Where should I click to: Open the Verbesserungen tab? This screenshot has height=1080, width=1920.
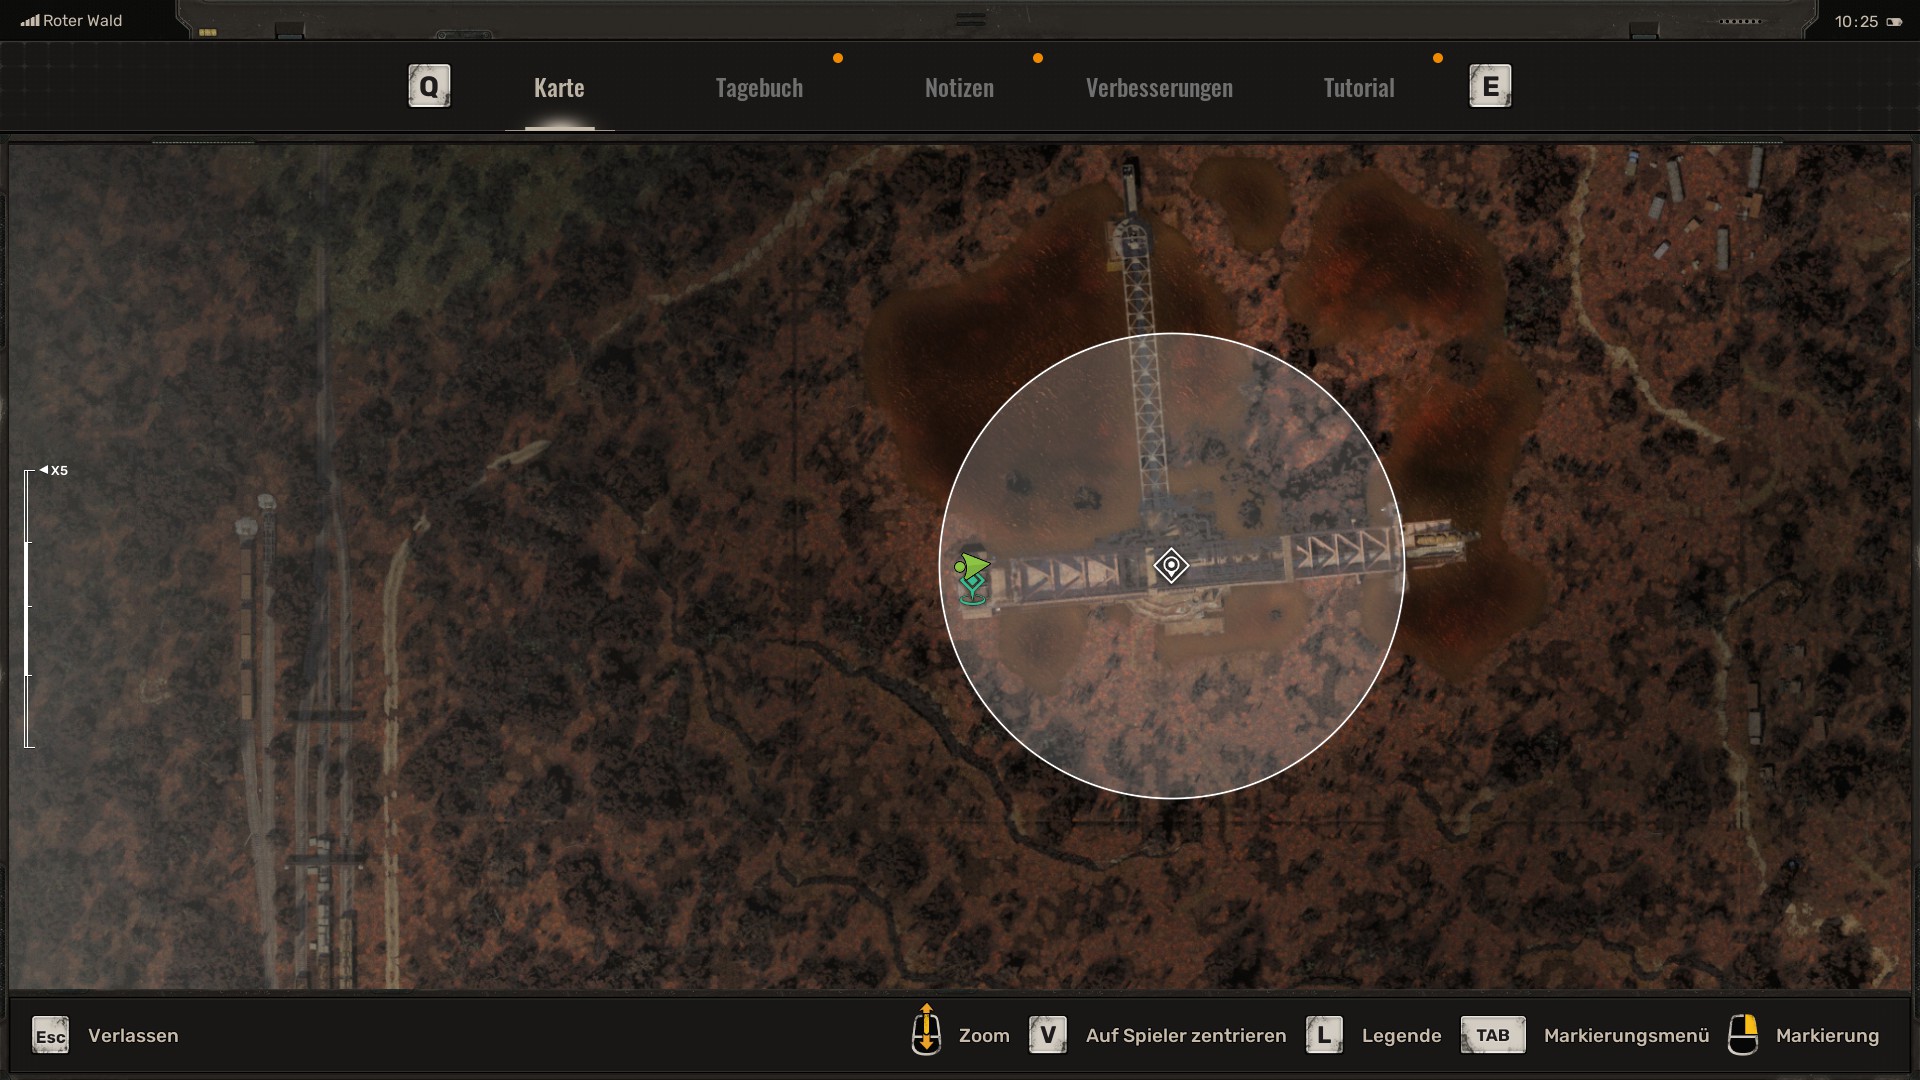pyautogui.click(x=1159, y=88)
